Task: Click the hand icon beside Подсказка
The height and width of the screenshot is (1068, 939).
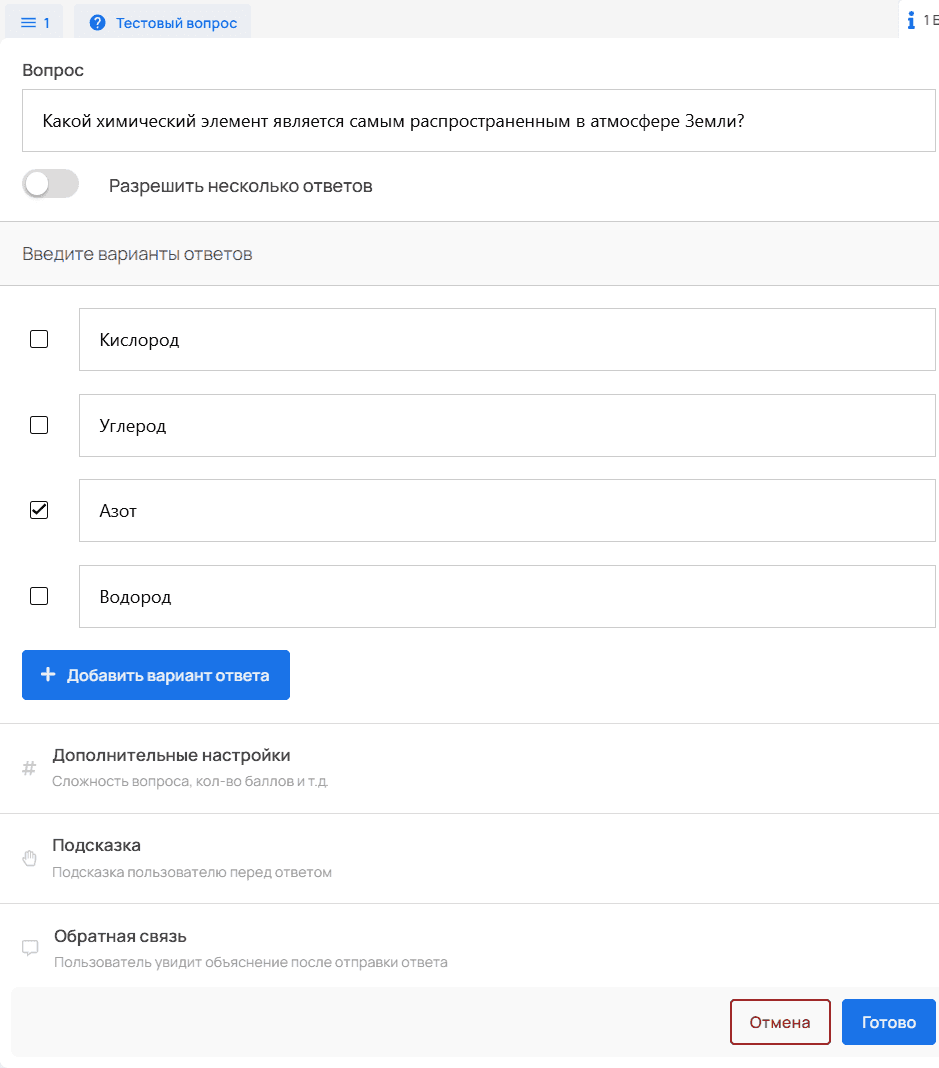Action: point(29,858)
